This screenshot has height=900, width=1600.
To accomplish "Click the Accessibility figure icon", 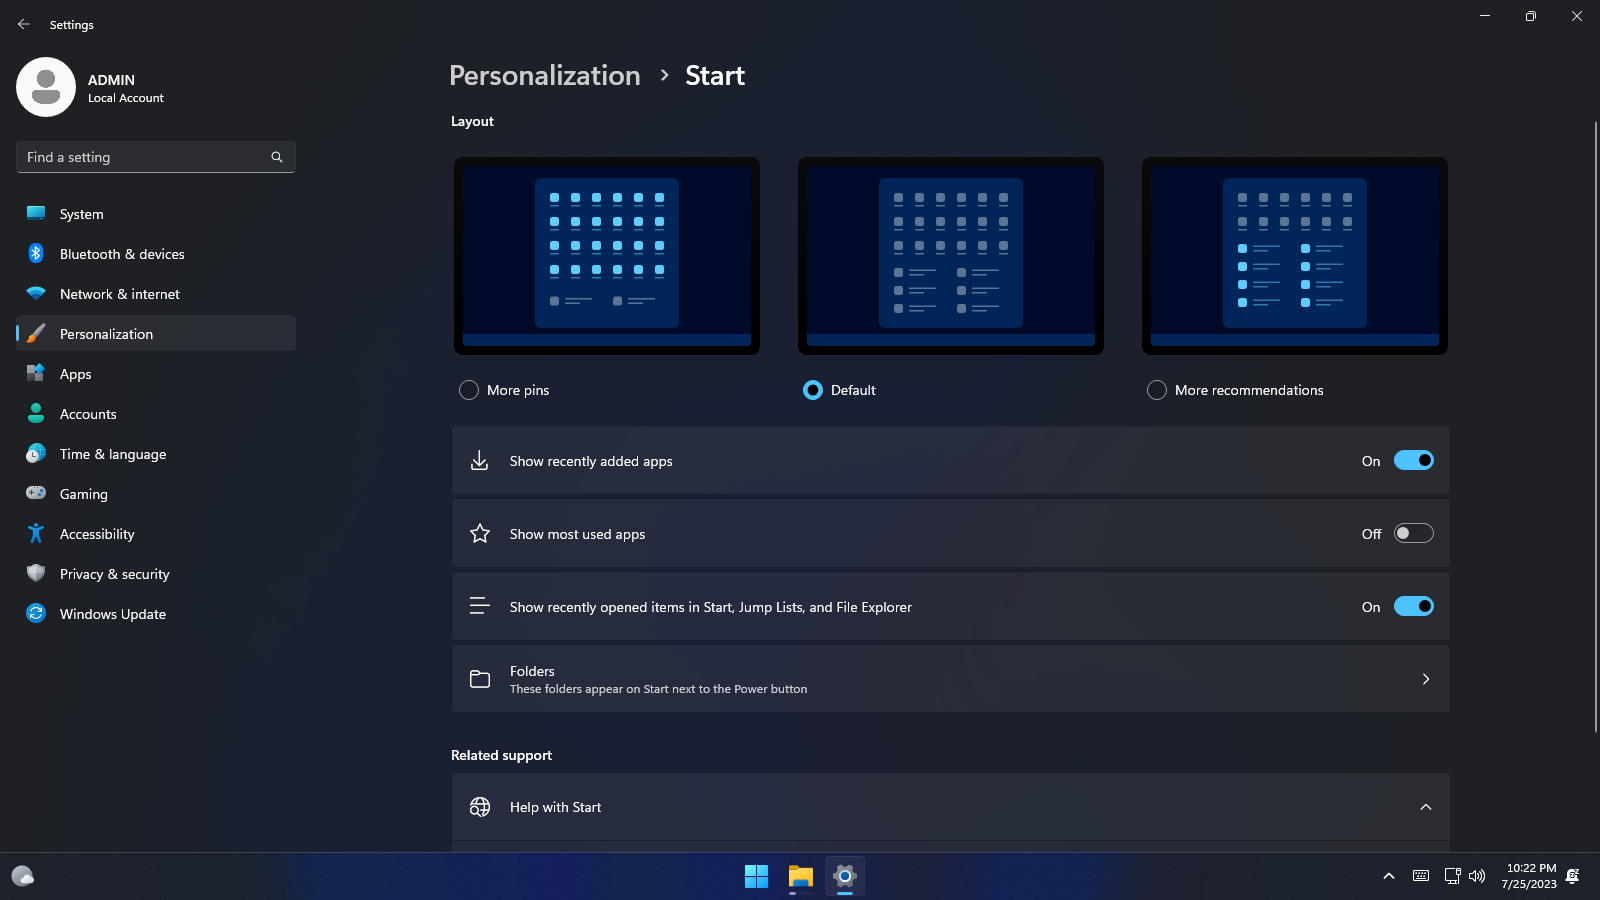I will pos(36,533).
